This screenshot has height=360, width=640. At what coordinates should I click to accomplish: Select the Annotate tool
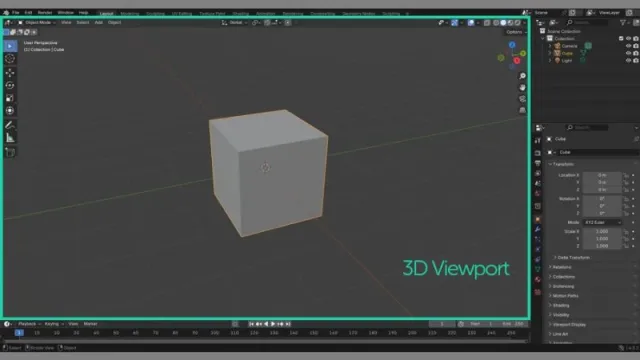tap(10, 125)
